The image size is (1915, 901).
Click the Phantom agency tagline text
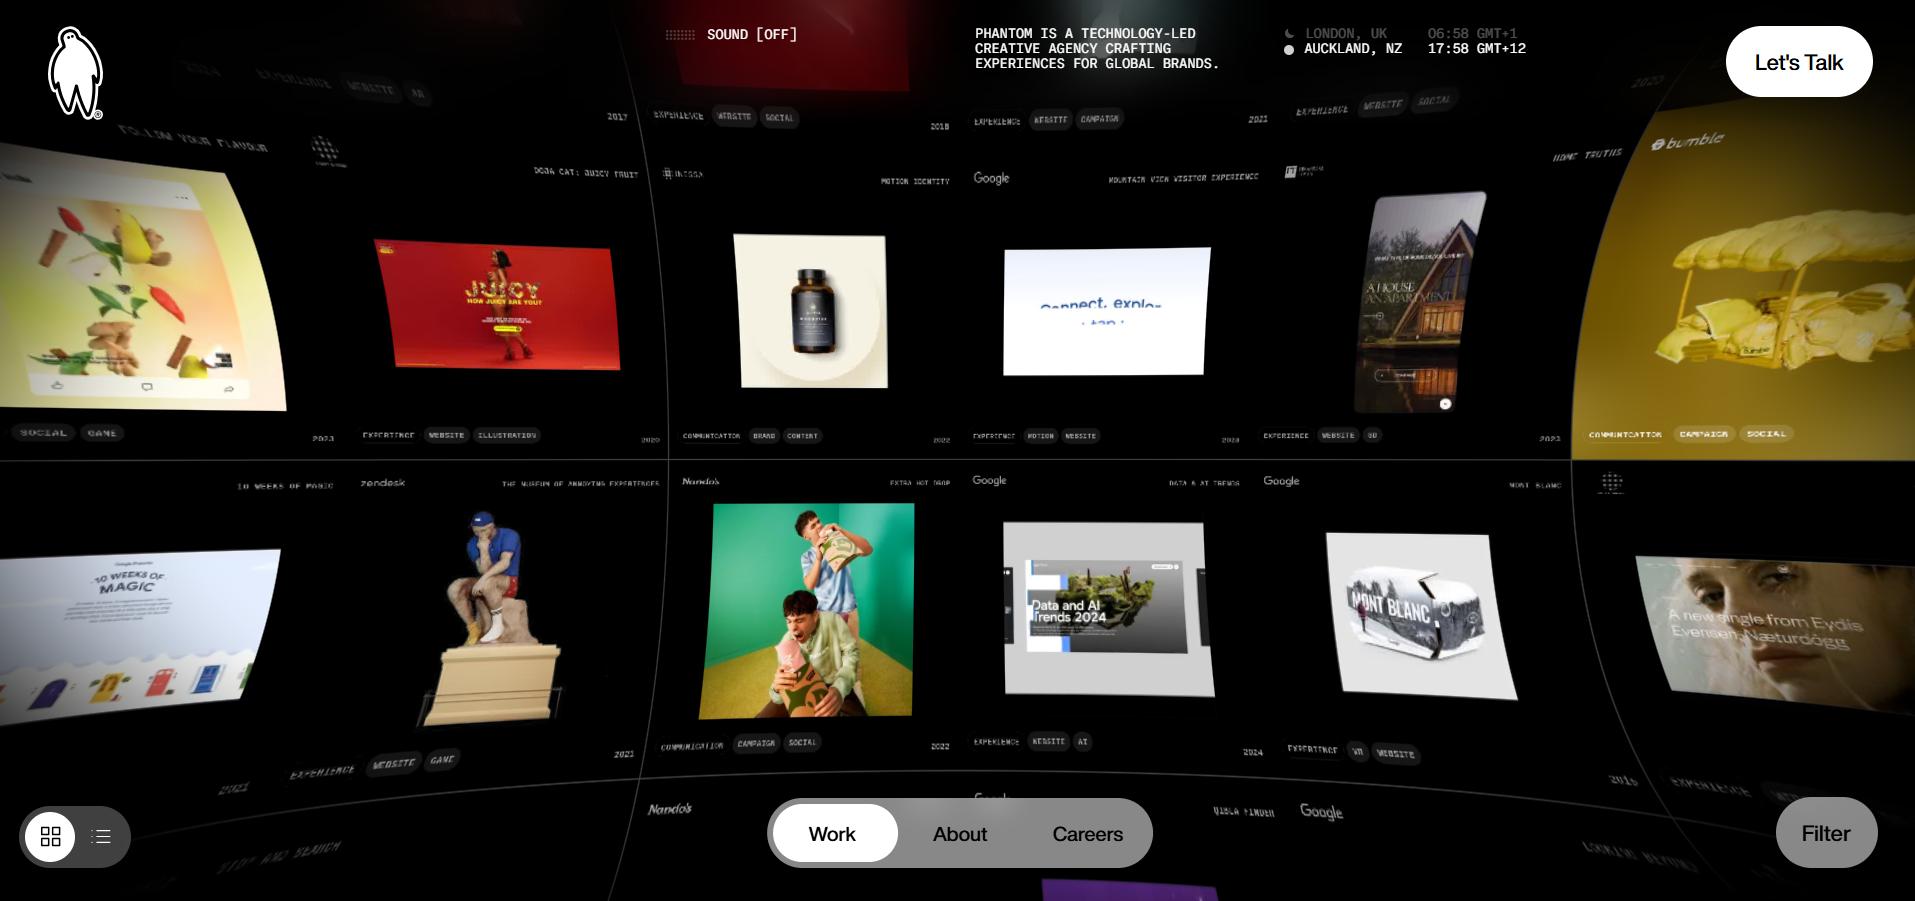pyautogui.click(x=1097, y=49)
